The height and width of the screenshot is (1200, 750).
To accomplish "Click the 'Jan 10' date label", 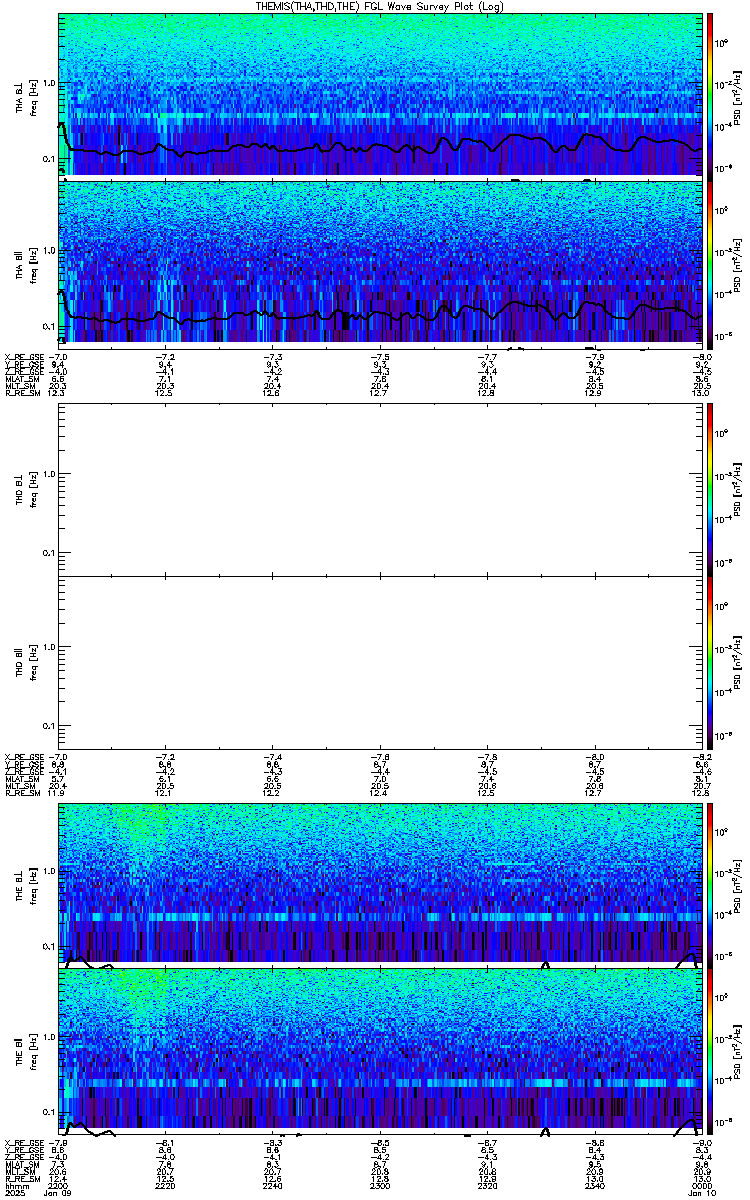I will click(702, 1192).
